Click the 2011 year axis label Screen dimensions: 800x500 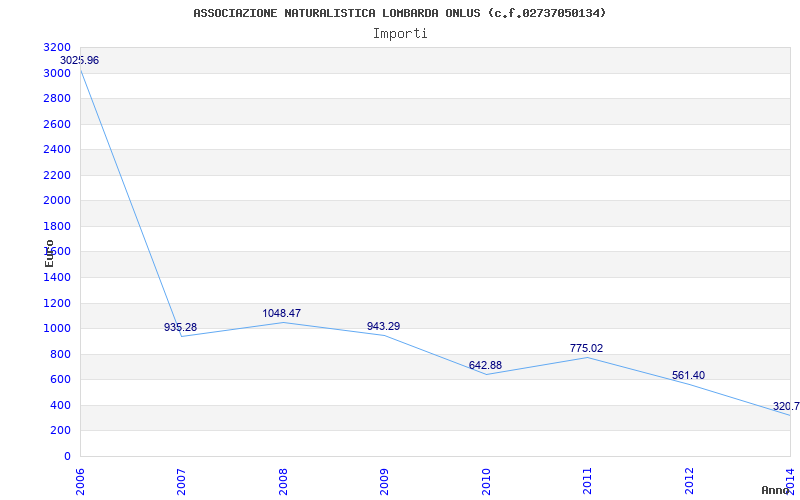click(588, 481)
